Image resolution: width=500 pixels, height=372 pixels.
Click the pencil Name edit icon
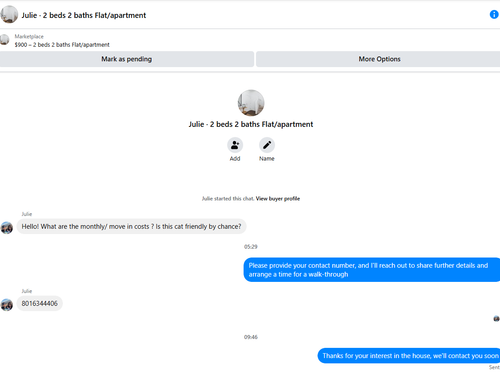pyautogui.click(x=267, y=145)
